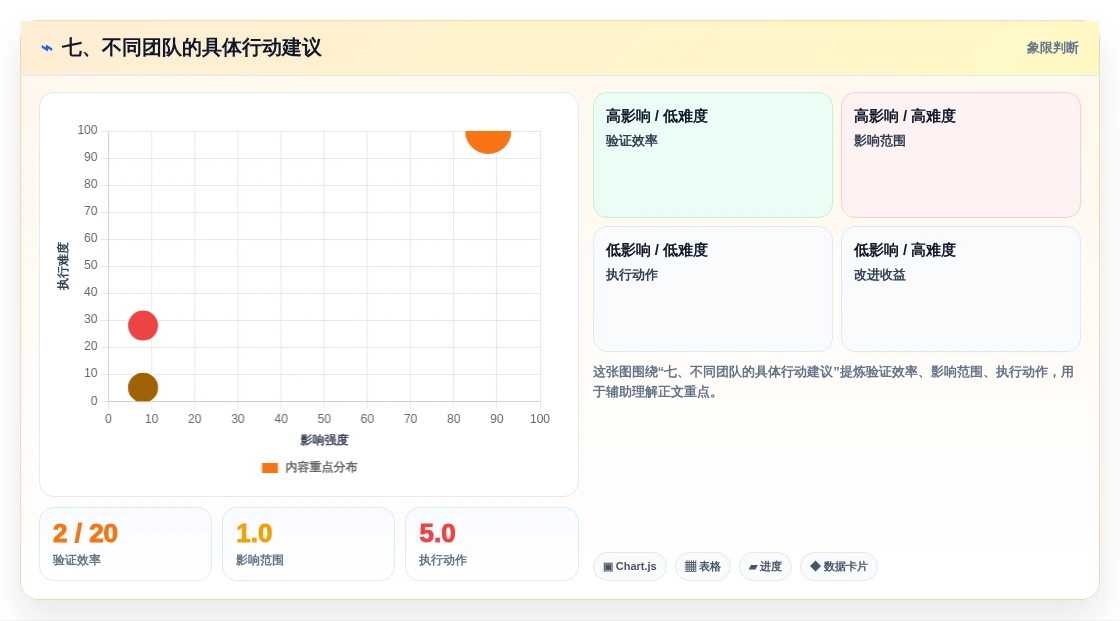The height and width of the screenshot is (621, 1120).
Task: Click the 表格 tag chip
Action: point(703,567)
